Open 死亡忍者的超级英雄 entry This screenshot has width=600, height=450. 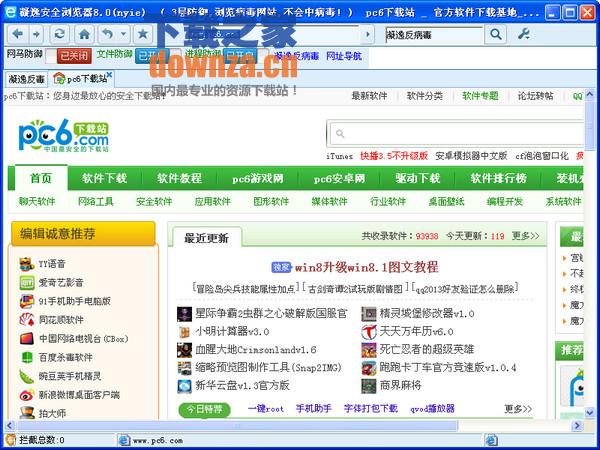pyautogui.click(x=427, y=349)
